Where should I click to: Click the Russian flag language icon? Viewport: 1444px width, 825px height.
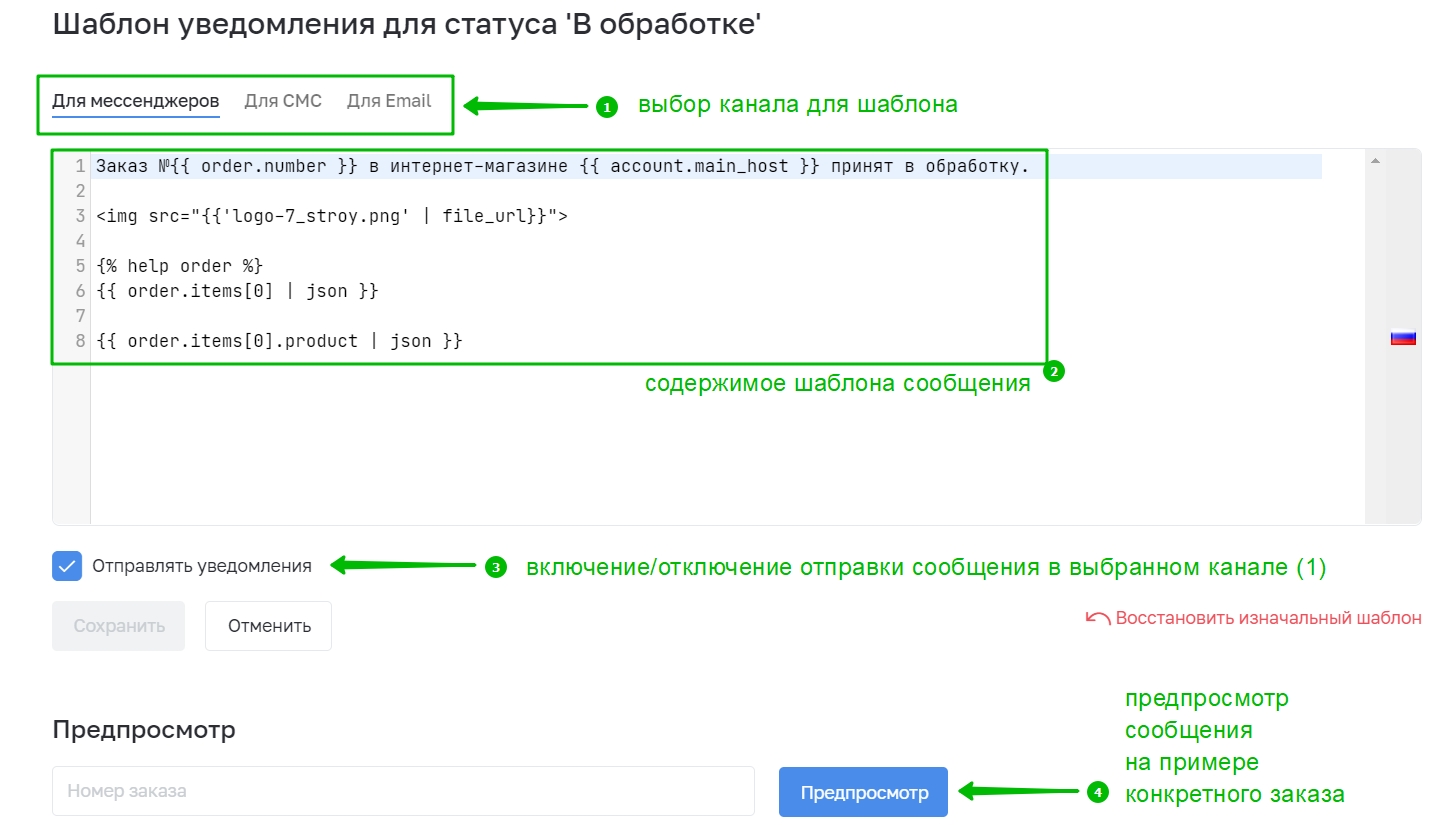[1403, 338]
